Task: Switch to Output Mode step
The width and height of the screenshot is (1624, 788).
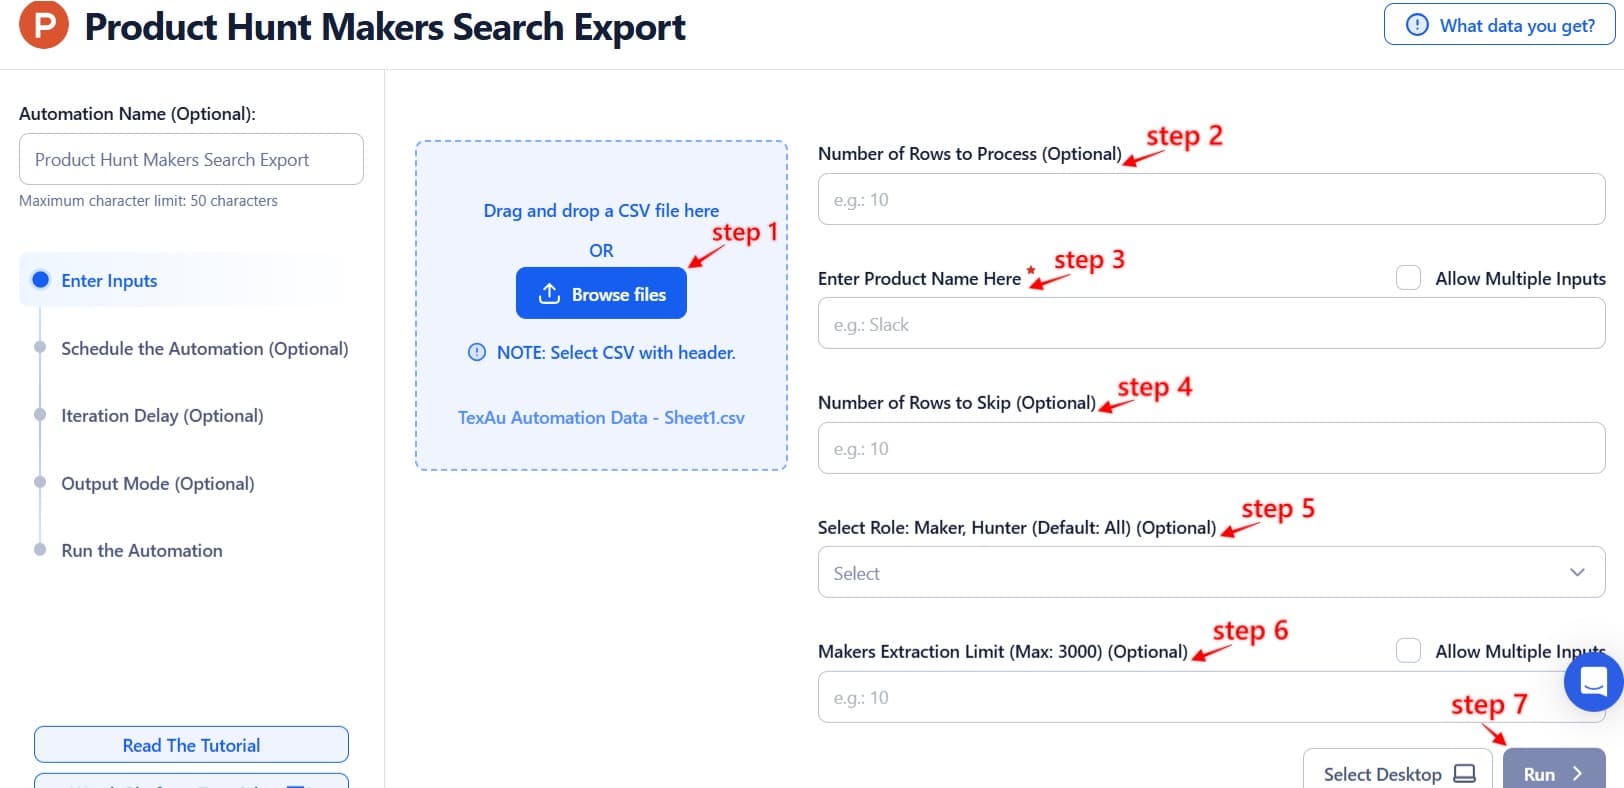Action: click(157, 483)
